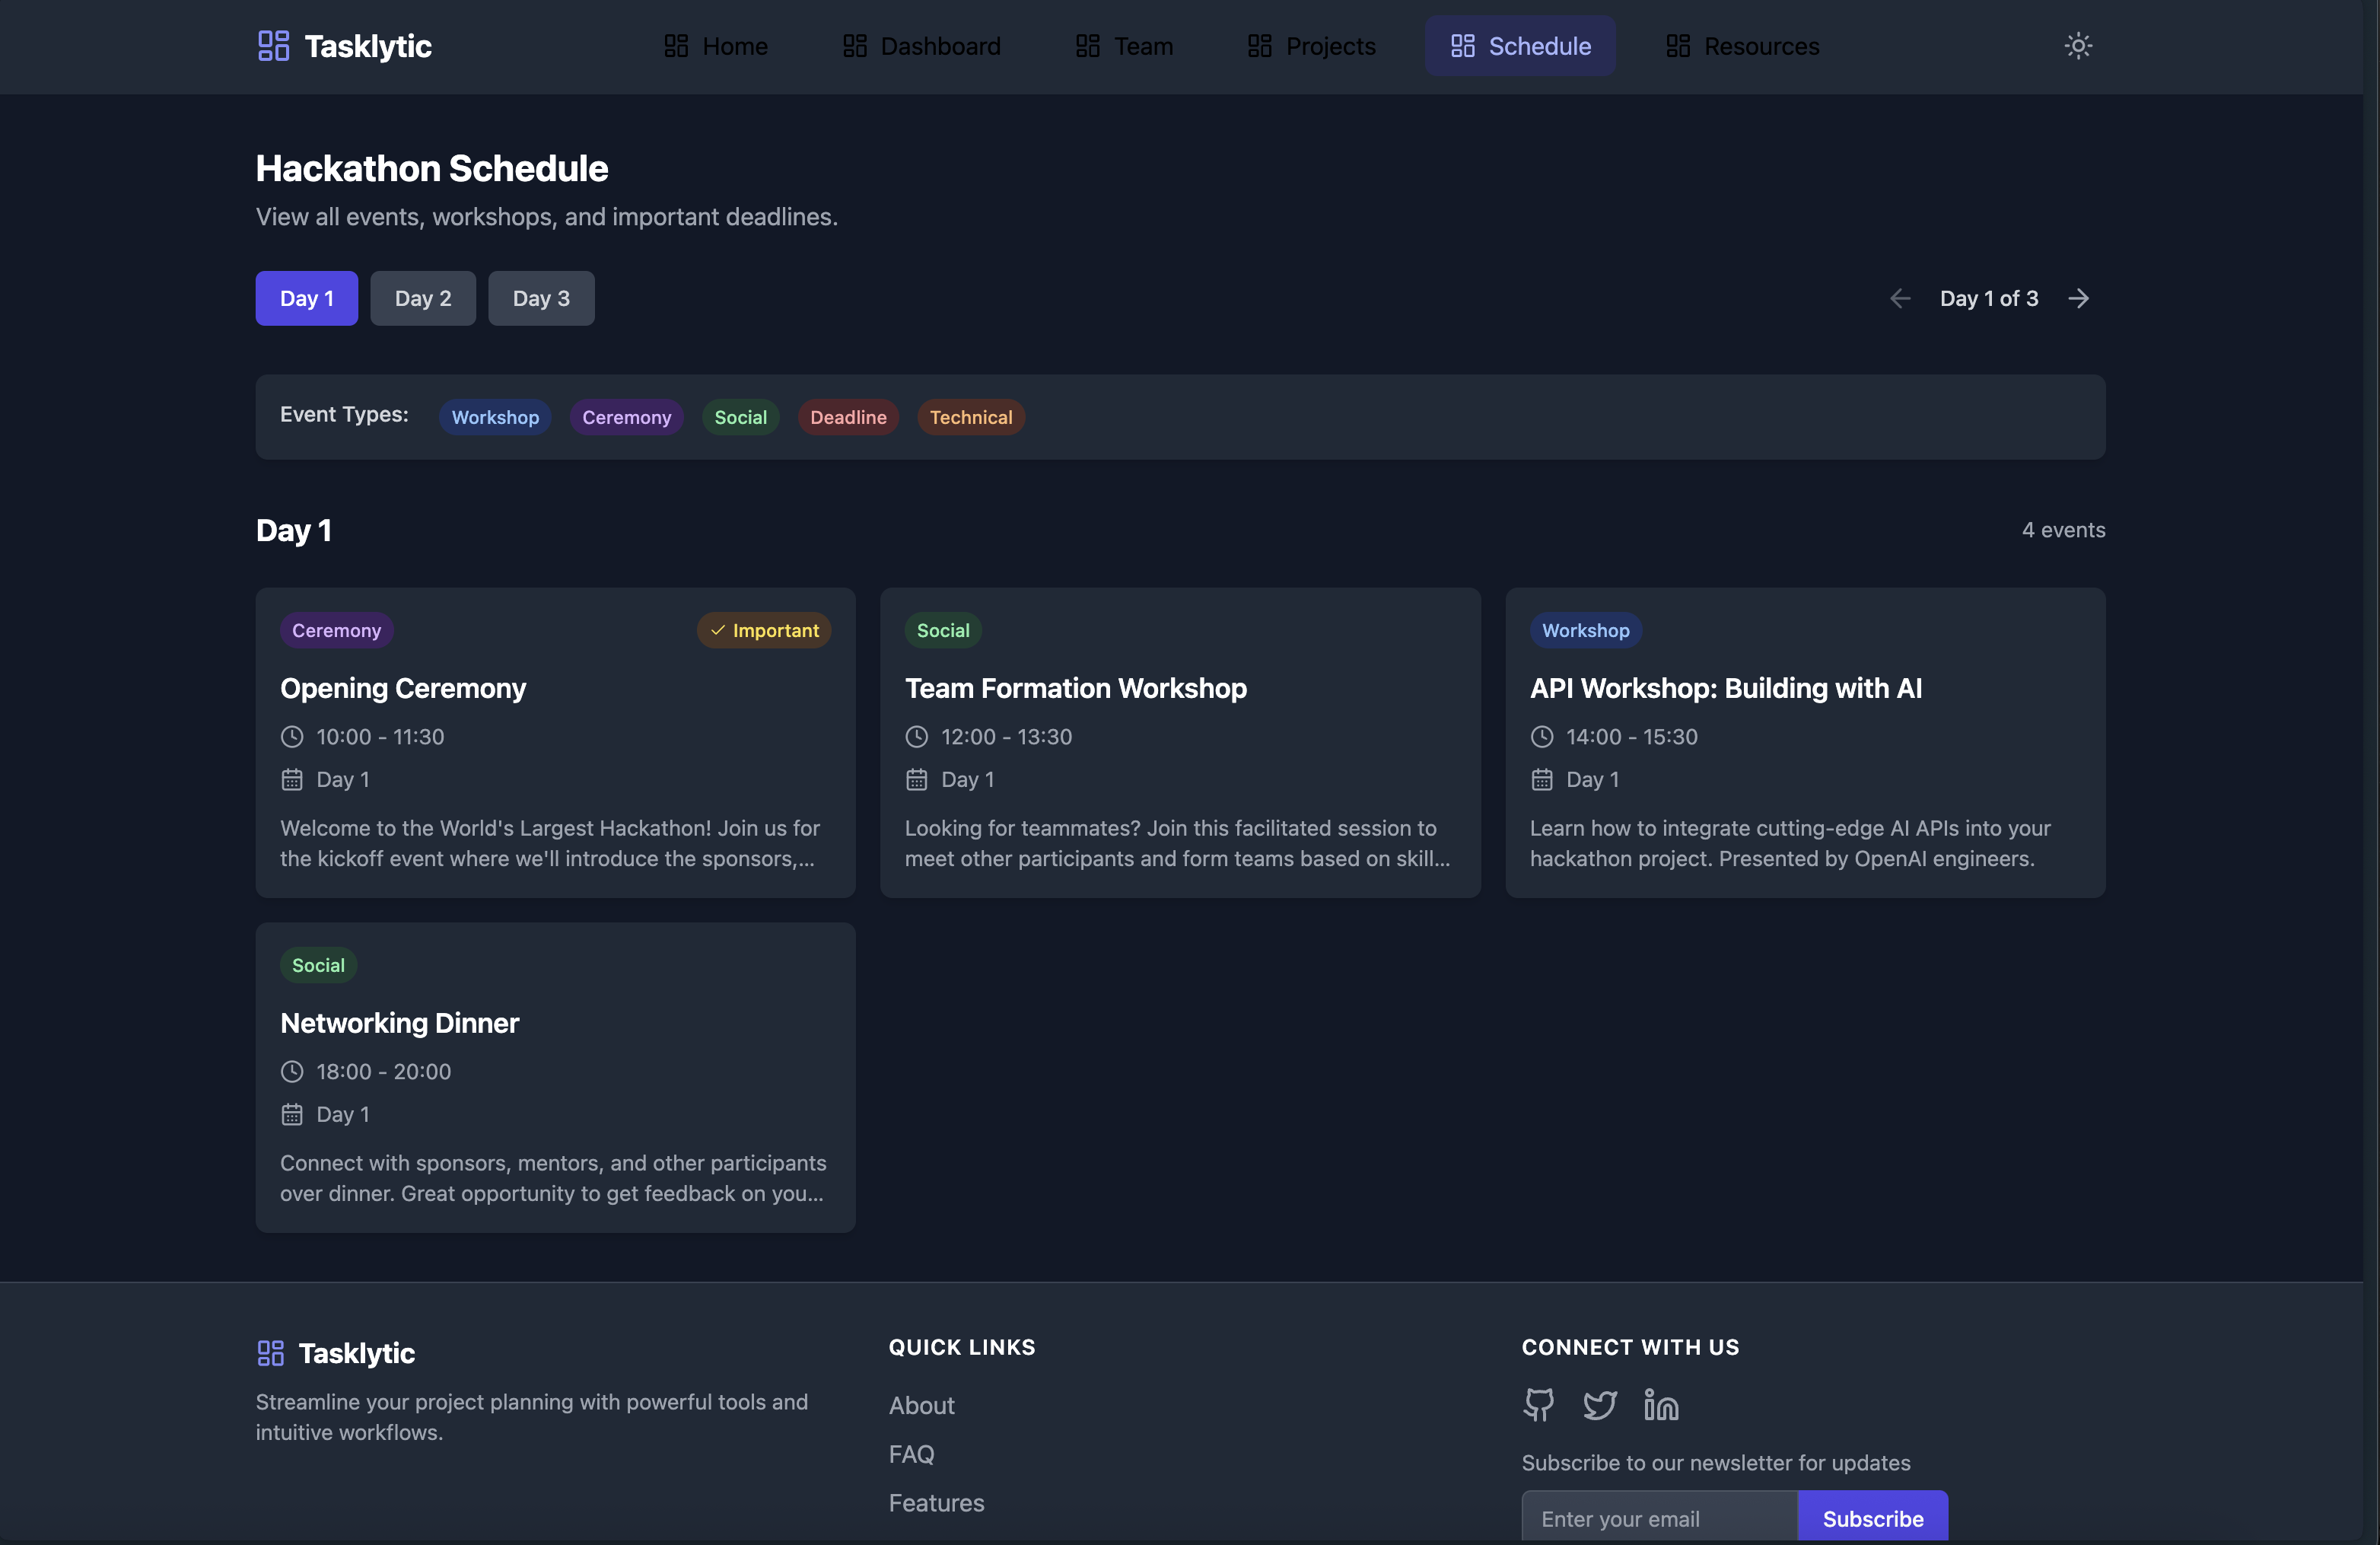Select the Technical event type chip
The image size is (2380, 1545).
pyautogui.click(x=970, y=417)
